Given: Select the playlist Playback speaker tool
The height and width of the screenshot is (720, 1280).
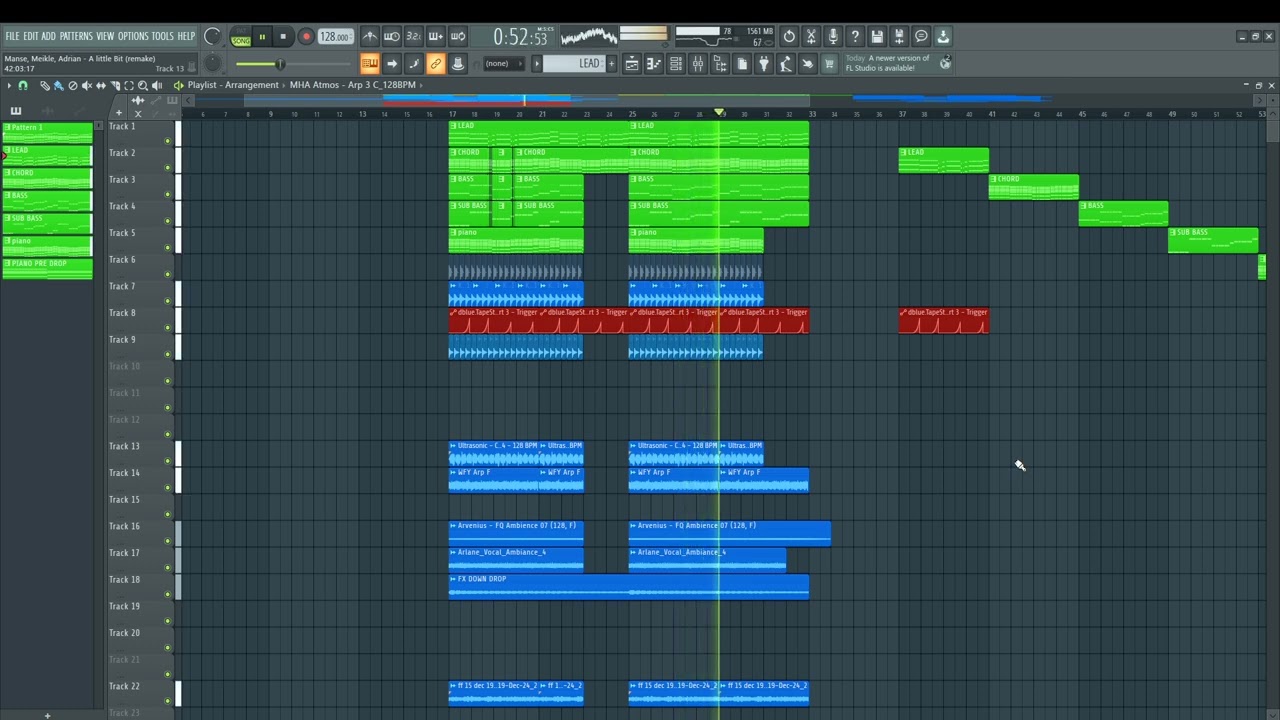Looking at the screenshot, I should pos(157,85).
